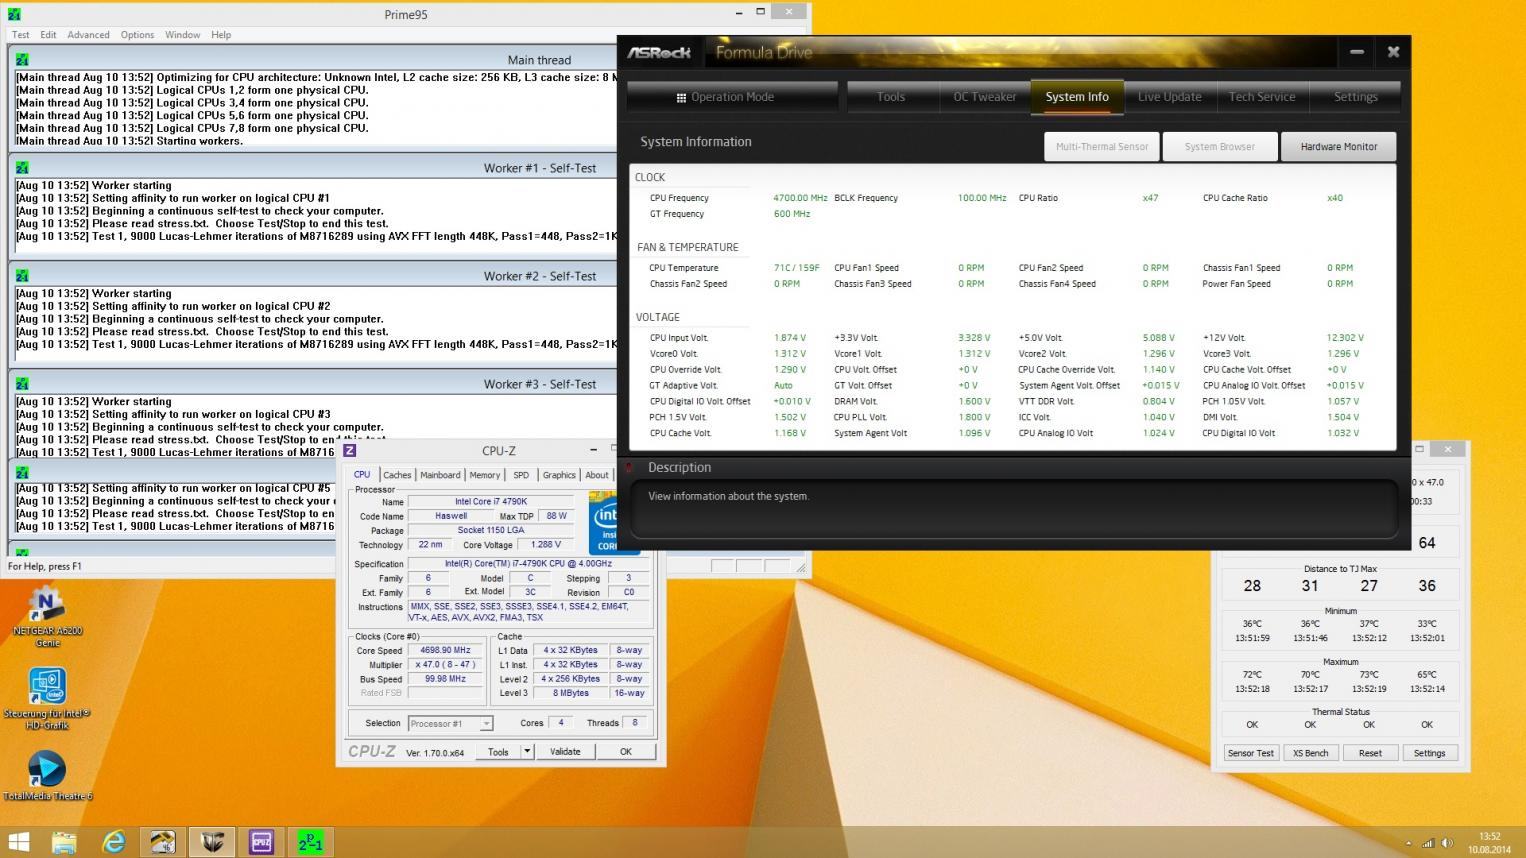Open the Windows Start button
This screenshot has width=1526, height=858.
pyautogui.click(x=18, y=842)
